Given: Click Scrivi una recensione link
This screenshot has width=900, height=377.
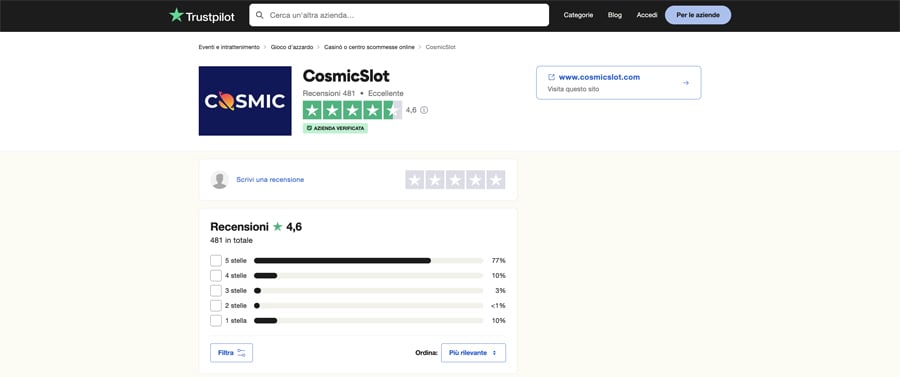Looking at the screenshot, I should pos(270,180).
